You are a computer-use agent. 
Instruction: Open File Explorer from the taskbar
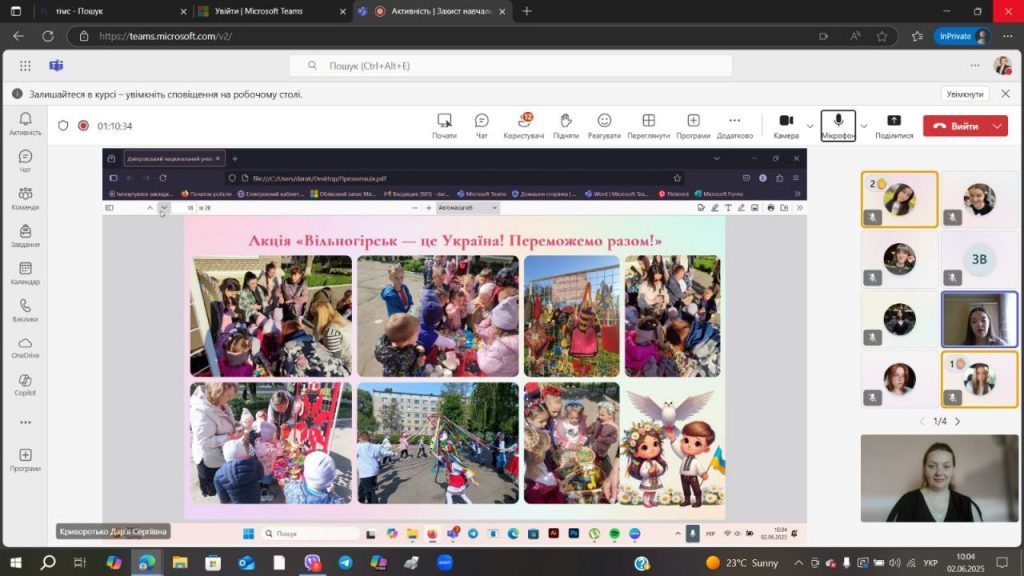pyautogui.click(x=180, y=563)
